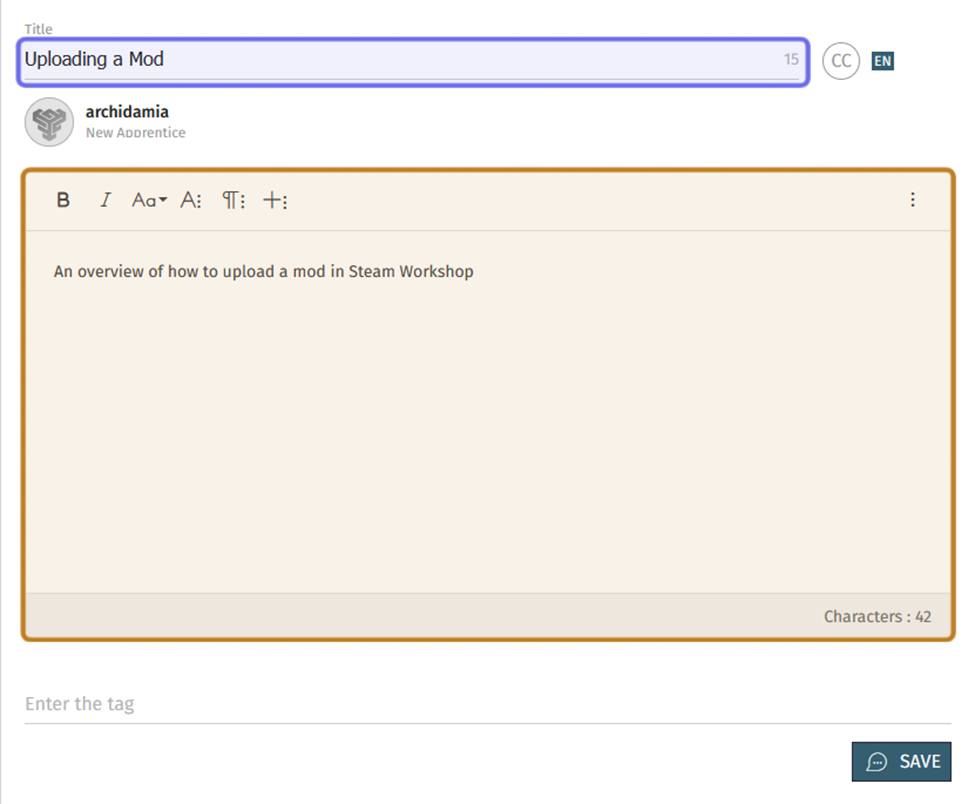Screen dimensions: 975x804
Task: Click the 'Title' field label
Action: (39, 29)
